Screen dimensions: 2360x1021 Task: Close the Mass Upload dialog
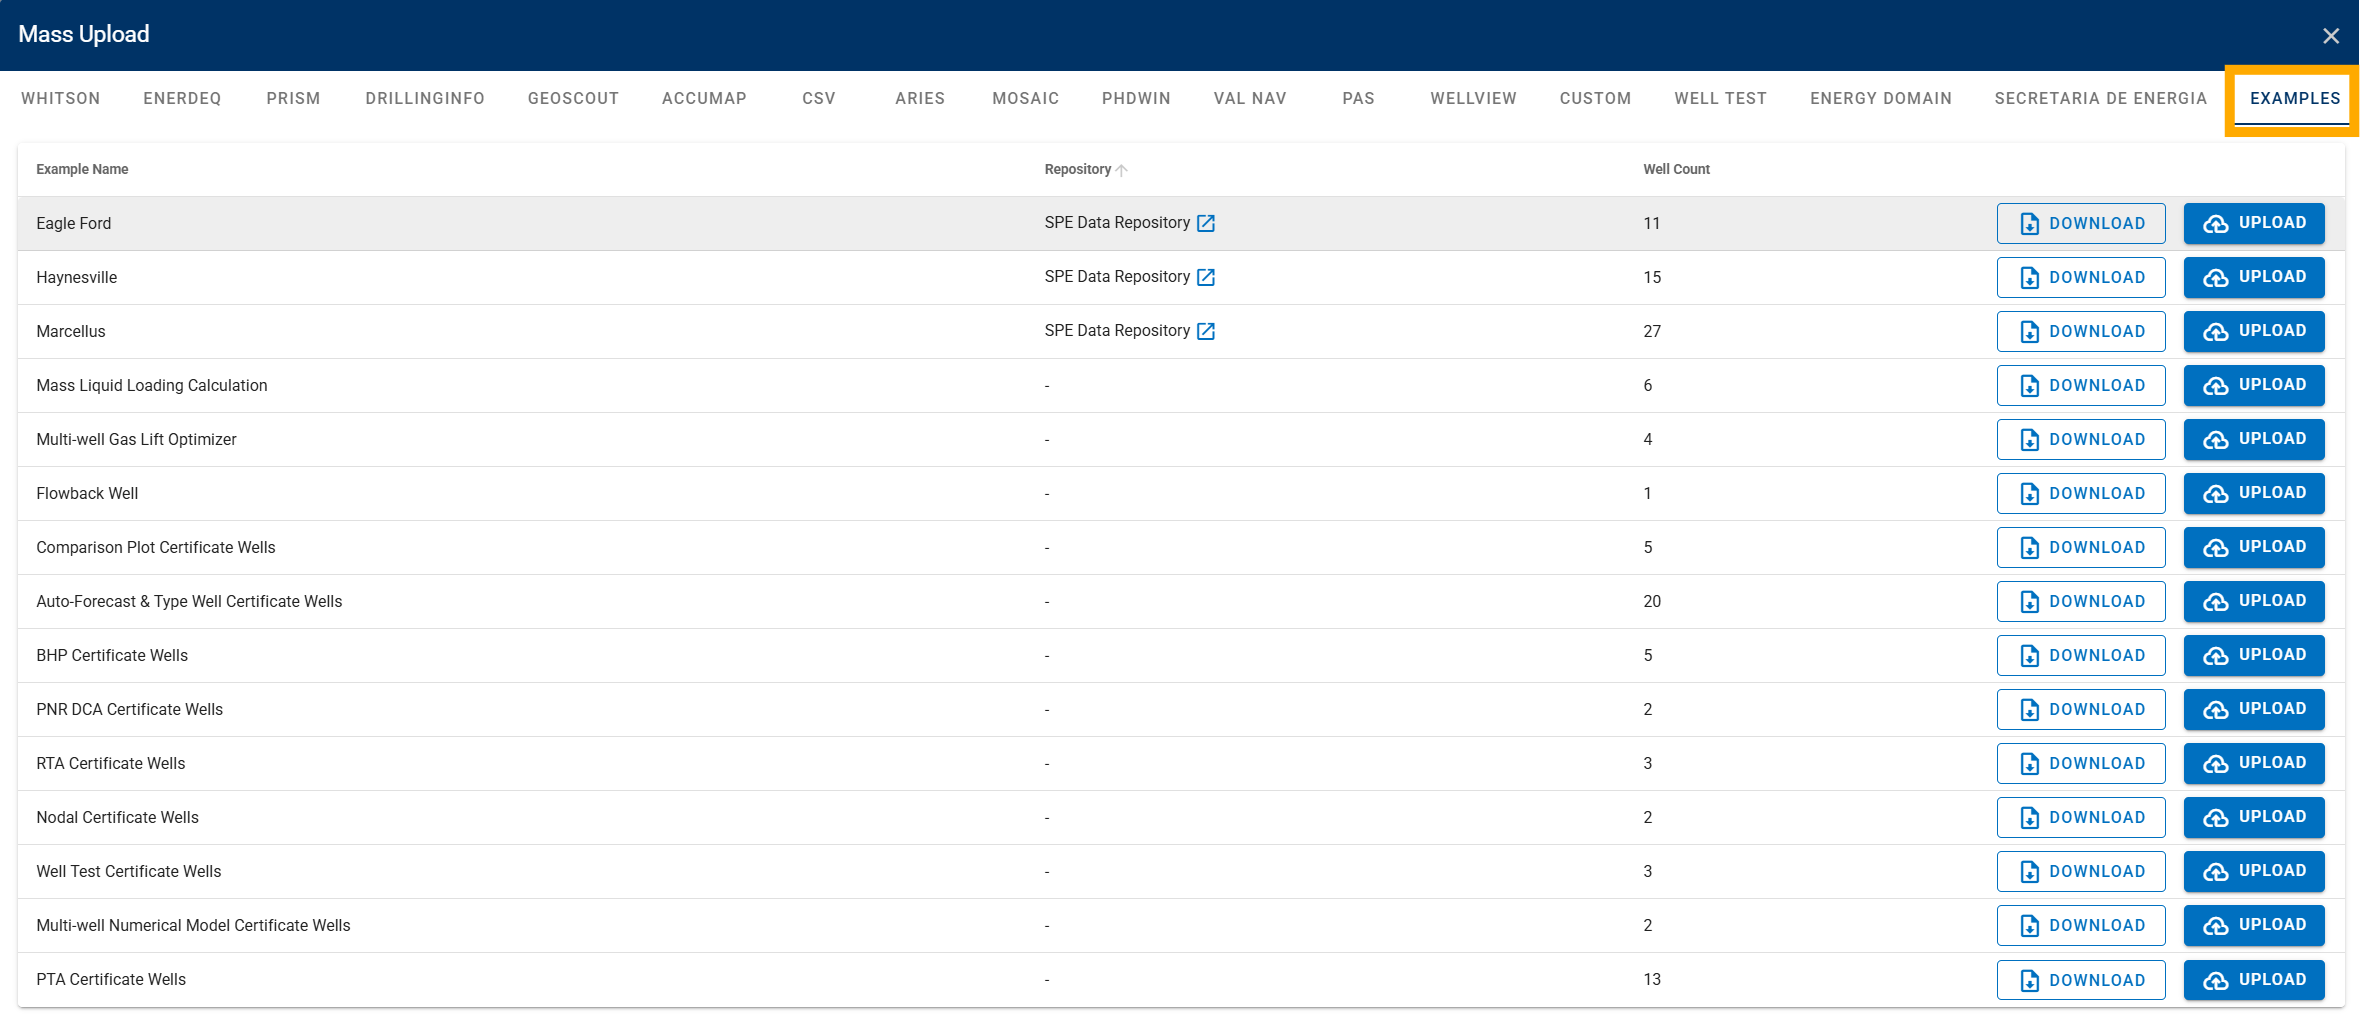pyautogui.click(x=2331, y=36)
